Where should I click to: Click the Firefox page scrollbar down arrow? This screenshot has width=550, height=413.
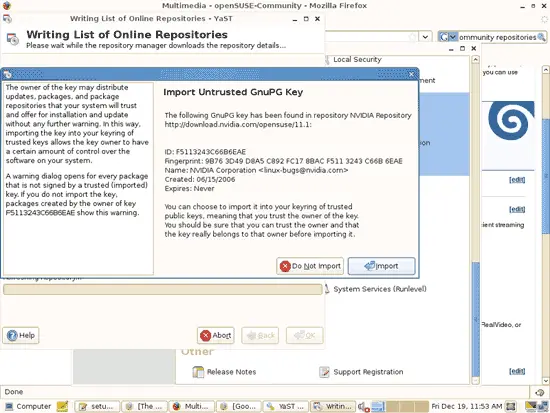click(x=546, y=380)
